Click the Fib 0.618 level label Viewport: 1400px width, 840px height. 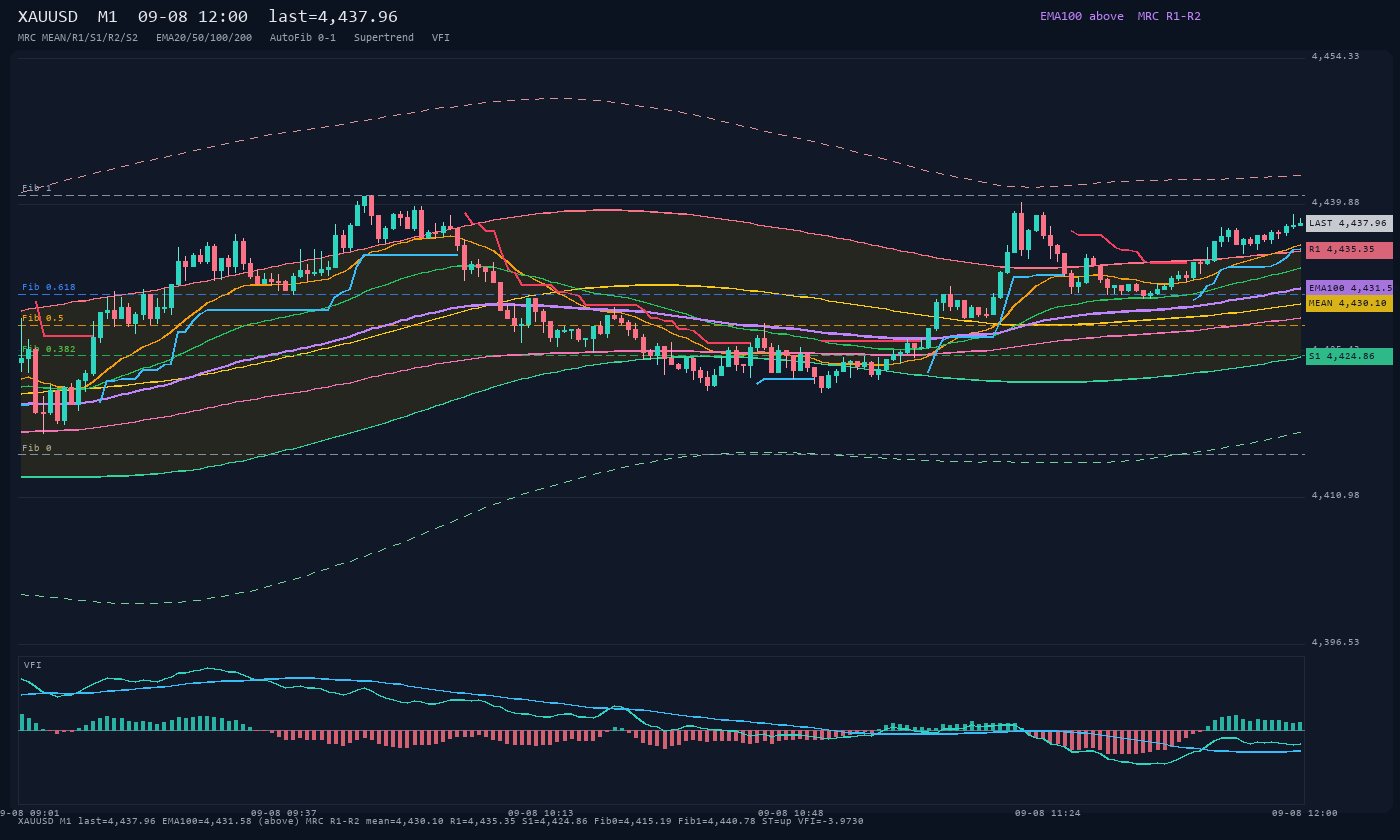[49, 287]
